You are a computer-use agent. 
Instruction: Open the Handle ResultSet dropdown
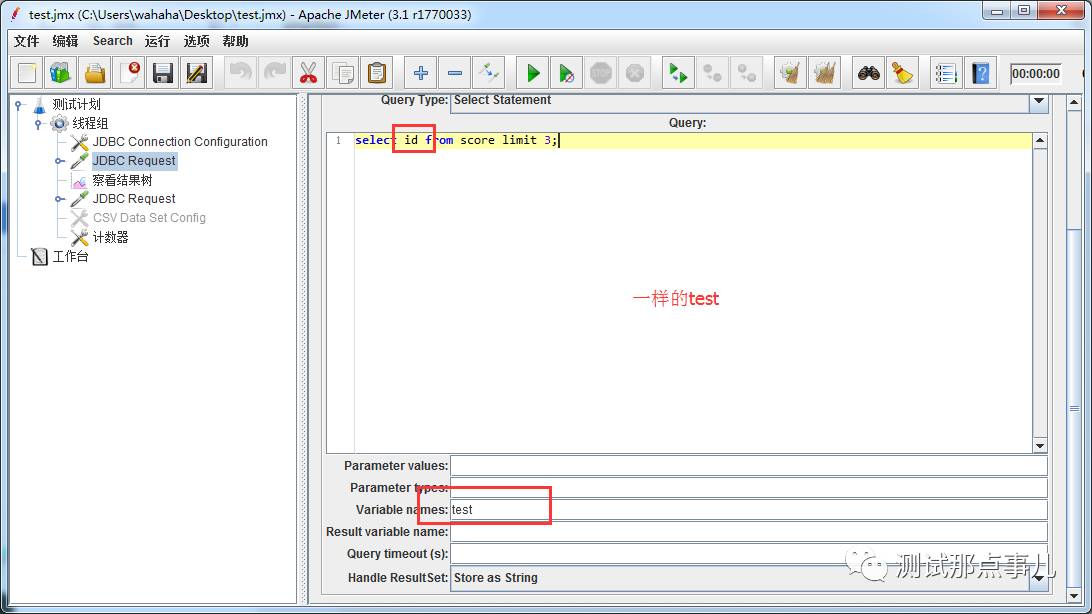(x=1039, y=578)
